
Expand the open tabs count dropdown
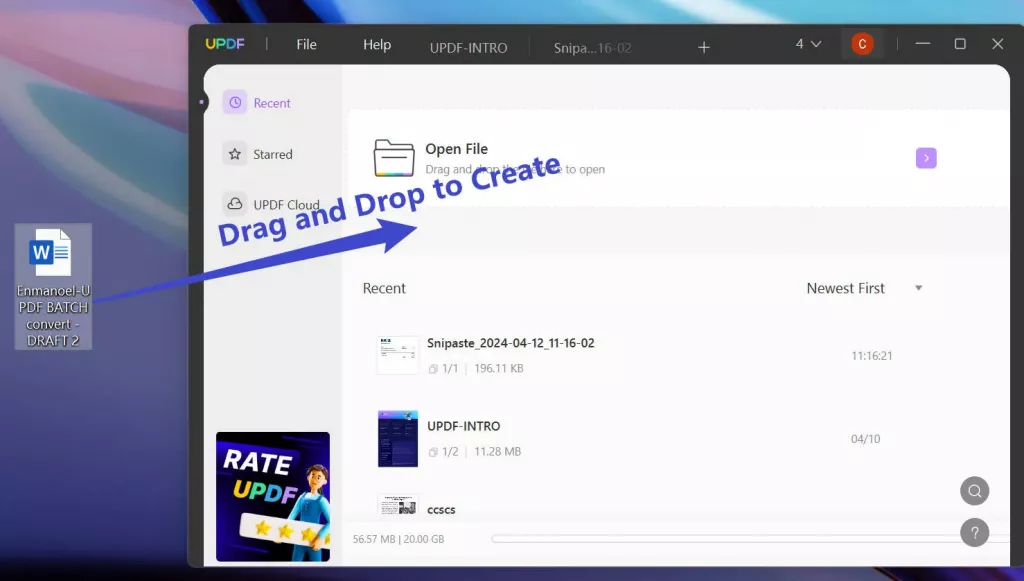point(808,44)
